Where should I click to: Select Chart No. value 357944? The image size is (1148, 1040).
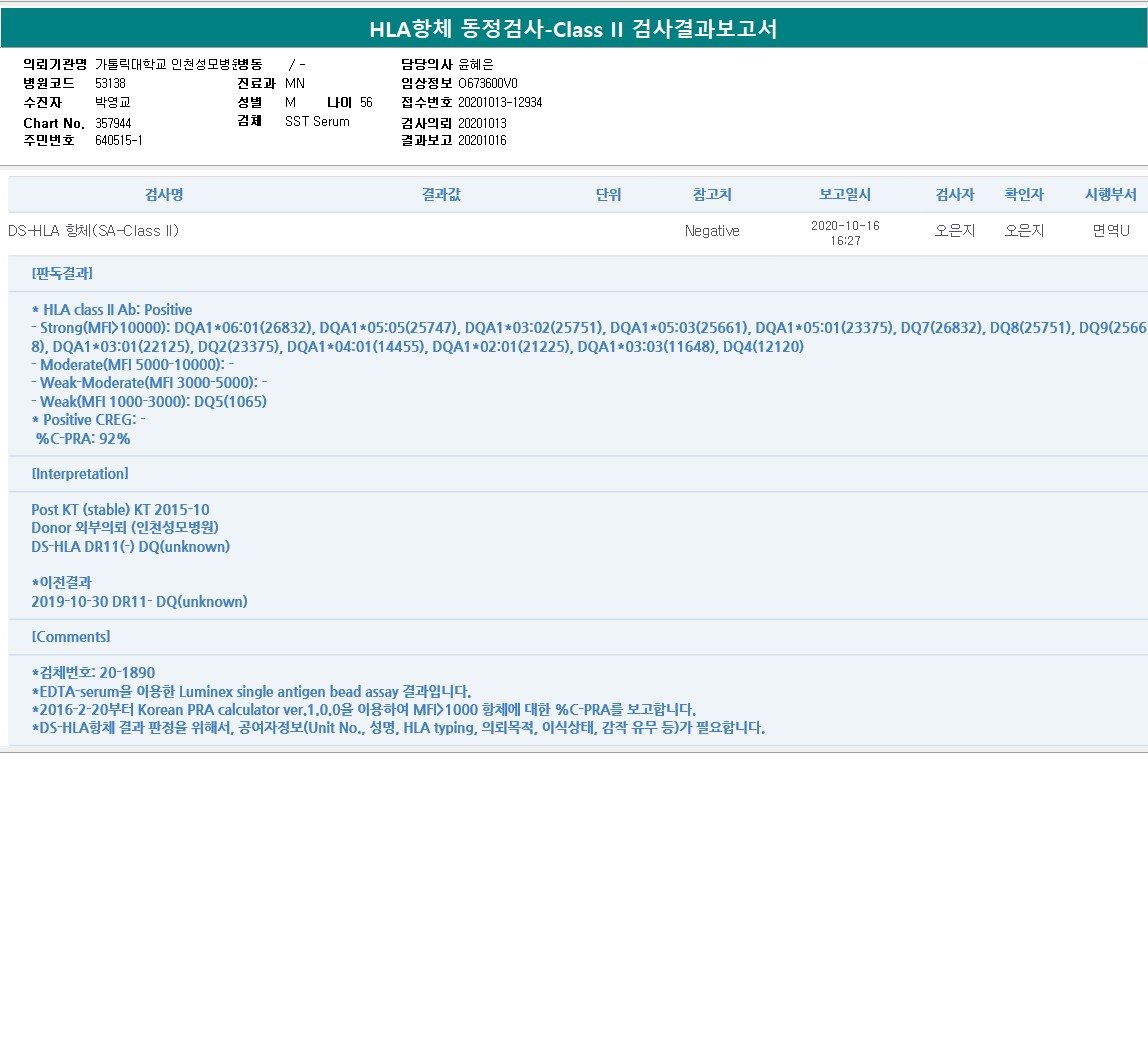[113, 123]
